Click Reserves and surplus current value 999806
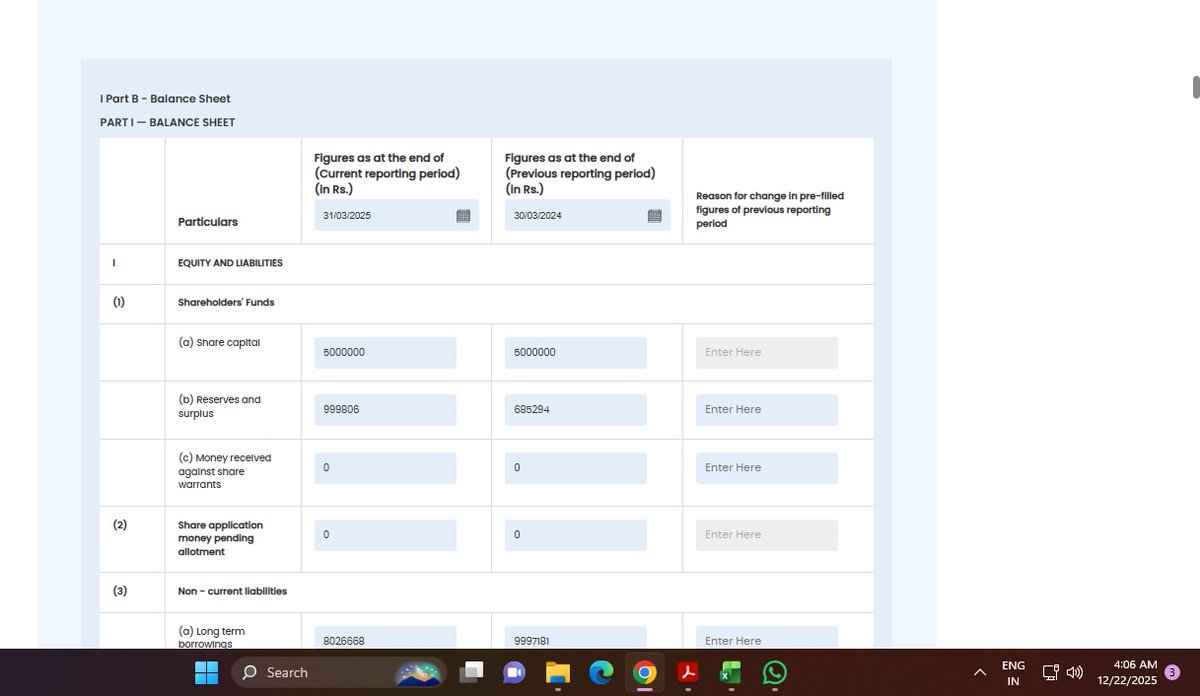 tap(385, 410)
